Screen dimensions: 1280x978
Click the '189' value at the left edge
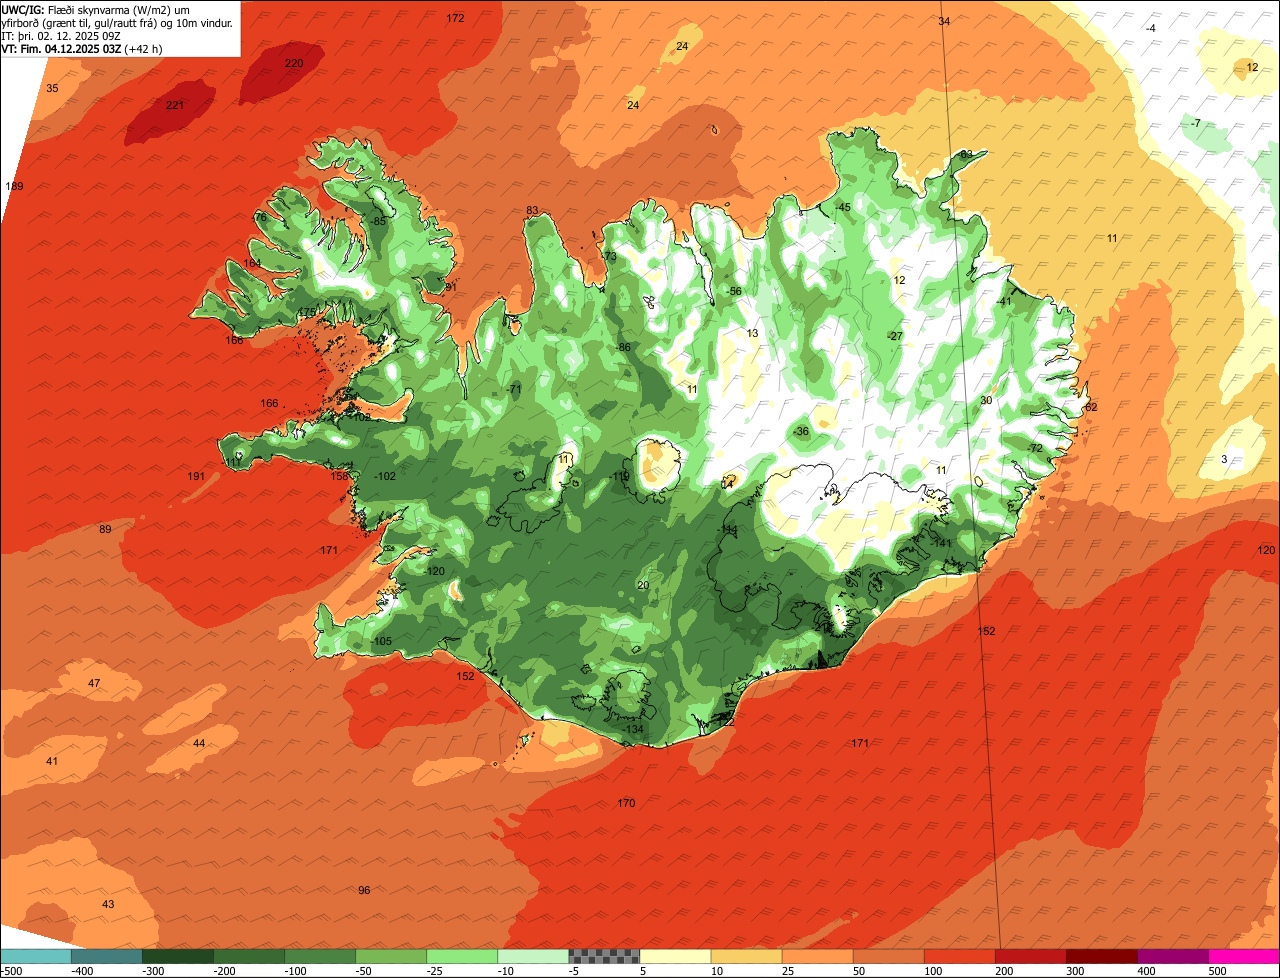[x=14, y=187]
